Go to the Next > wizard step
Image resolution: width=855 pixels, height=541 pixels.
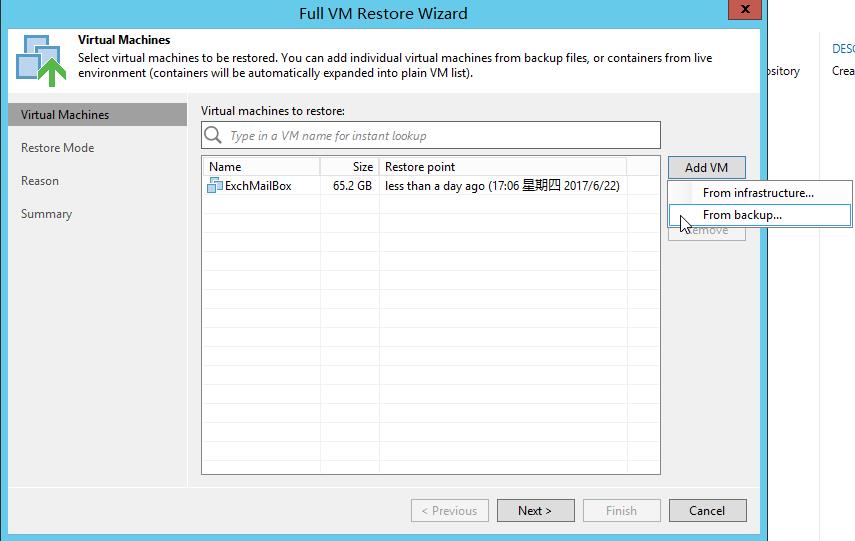coord(535,510)
